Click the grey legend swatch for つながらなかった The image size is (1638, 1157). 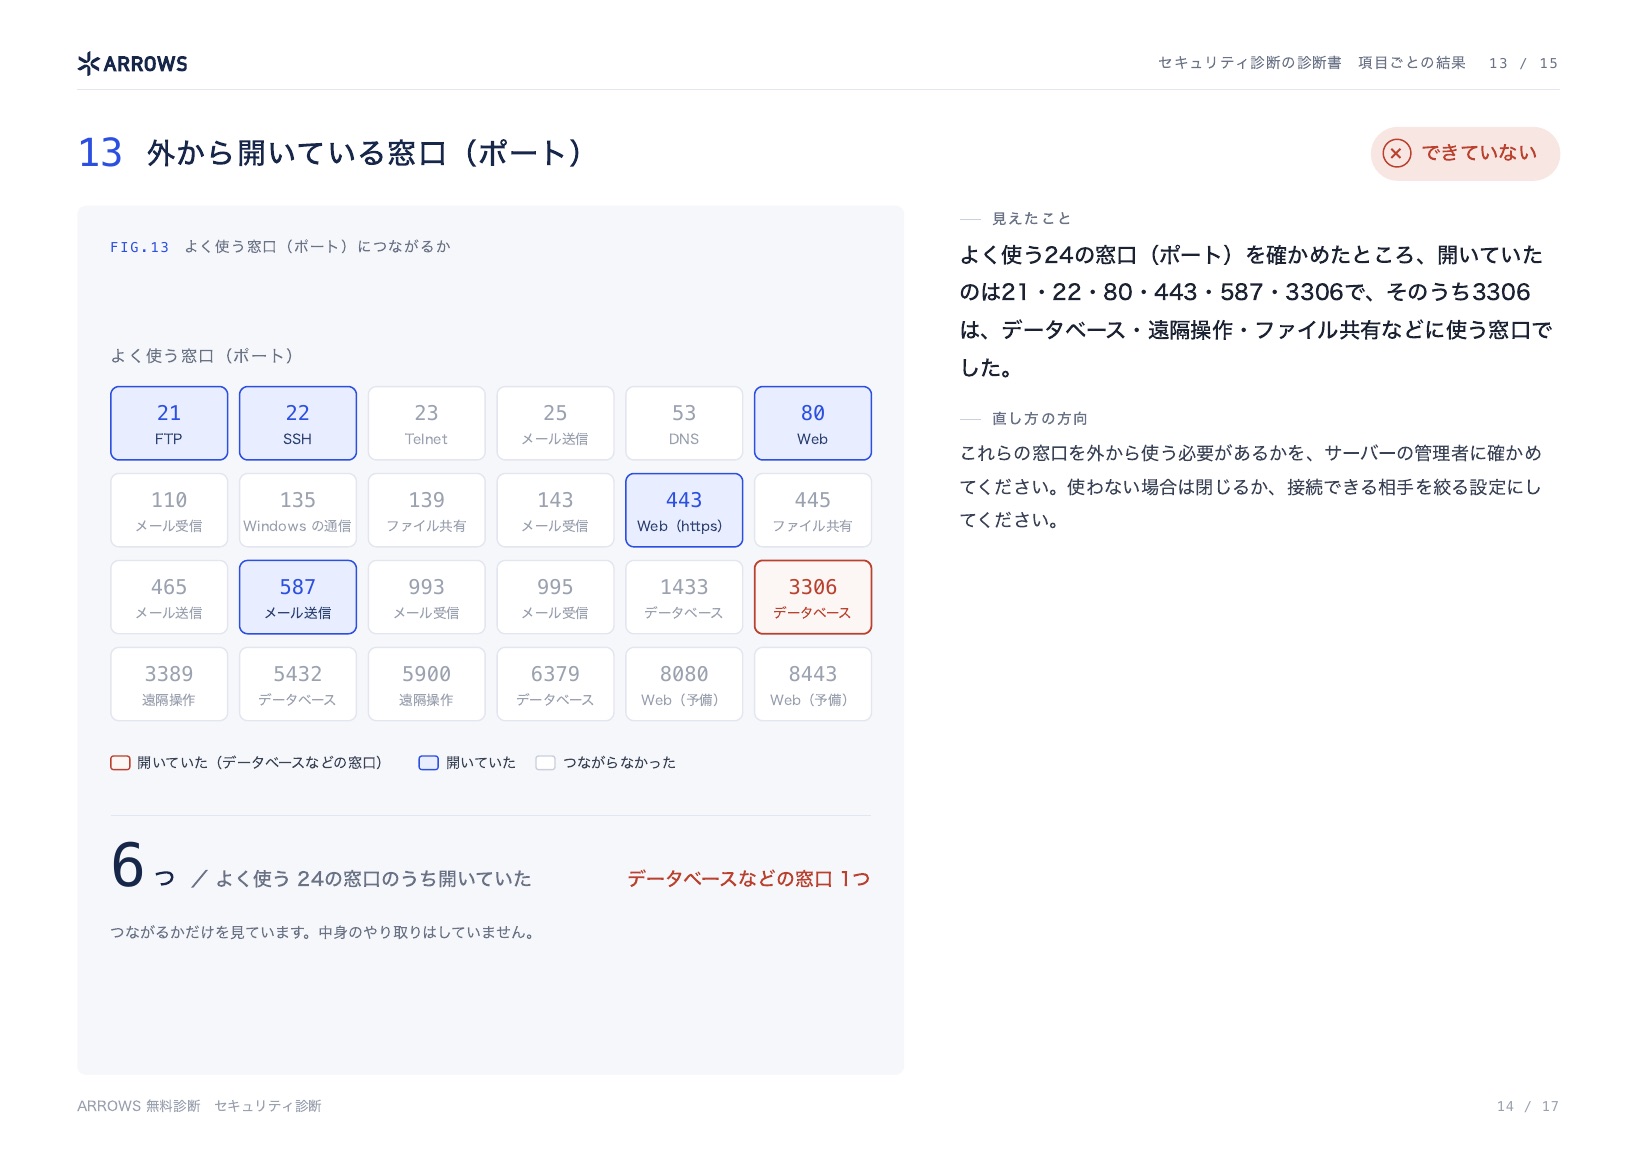coord(545,763)
